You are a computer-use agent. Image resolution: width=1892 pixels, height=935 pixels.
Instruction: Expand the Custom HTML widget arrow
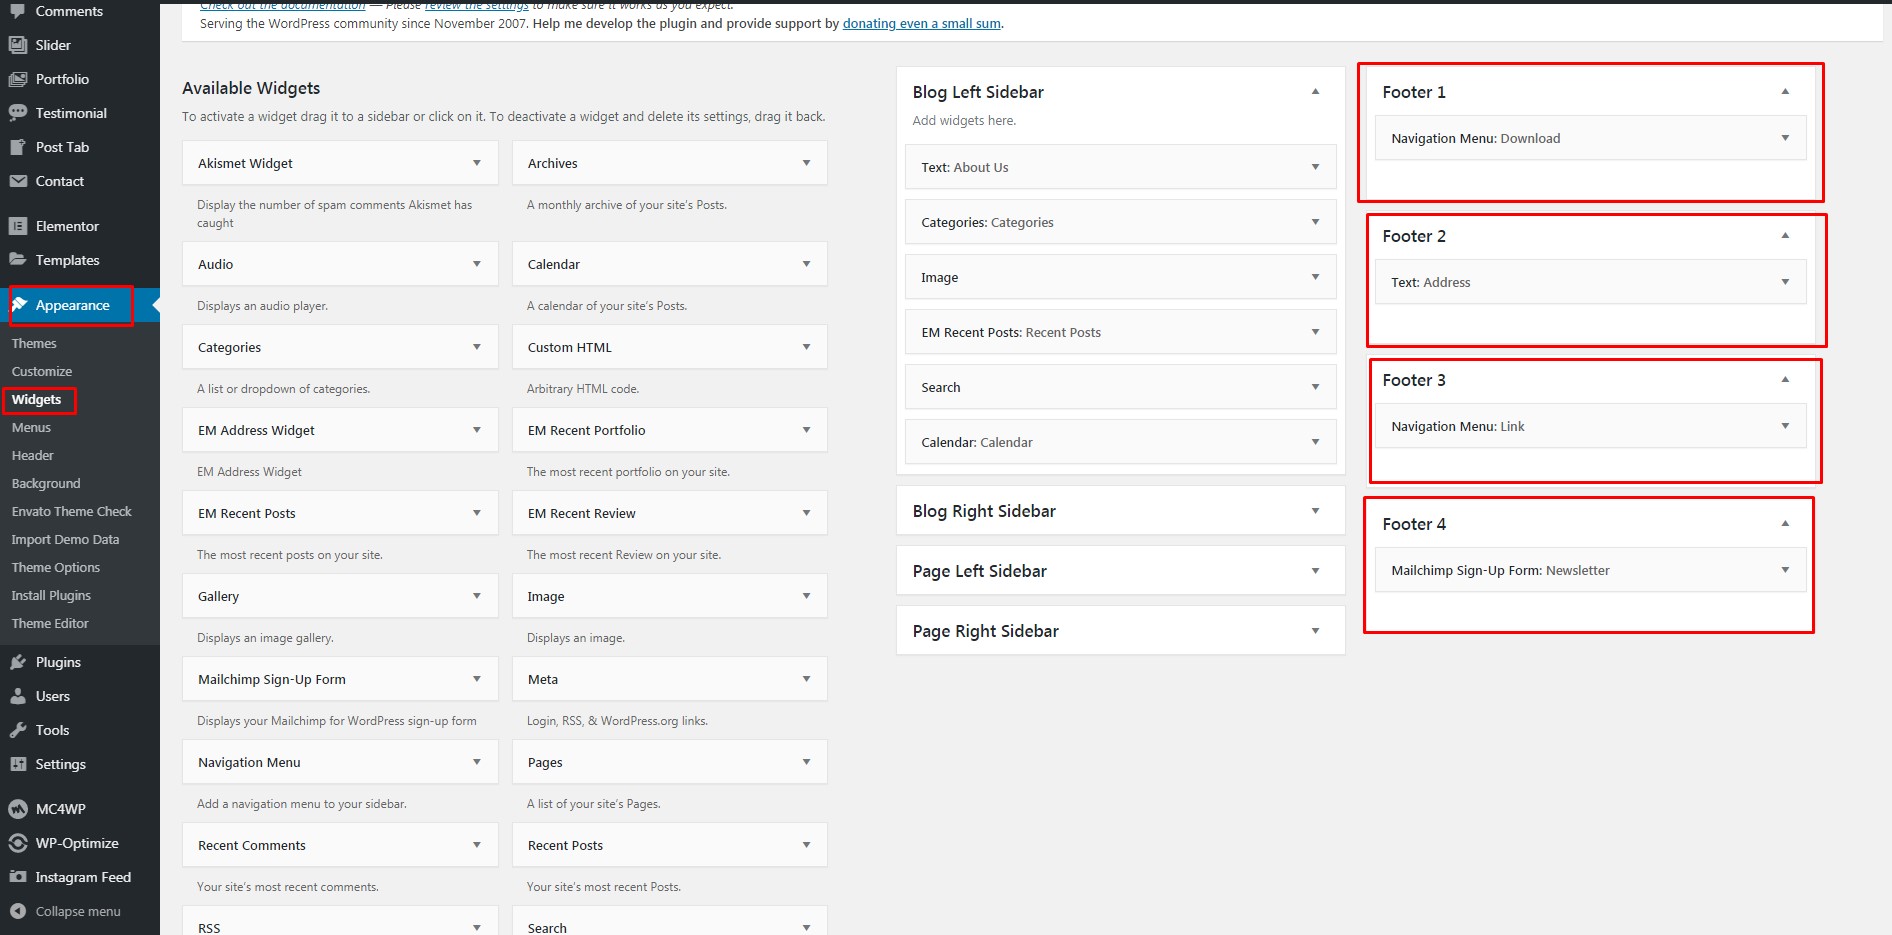[806, 347]
